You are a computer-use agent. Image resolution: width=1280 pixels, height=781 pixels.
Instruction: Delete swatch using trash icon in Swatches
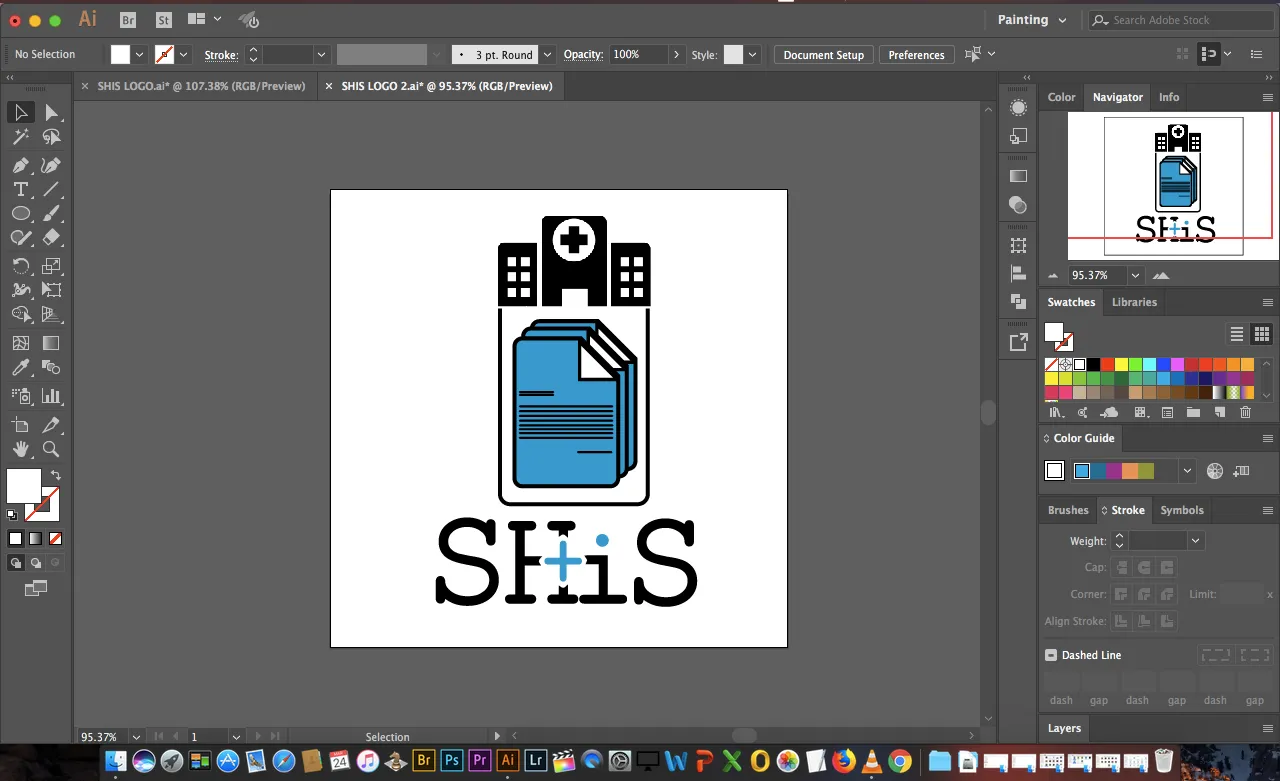[1245, 412]
